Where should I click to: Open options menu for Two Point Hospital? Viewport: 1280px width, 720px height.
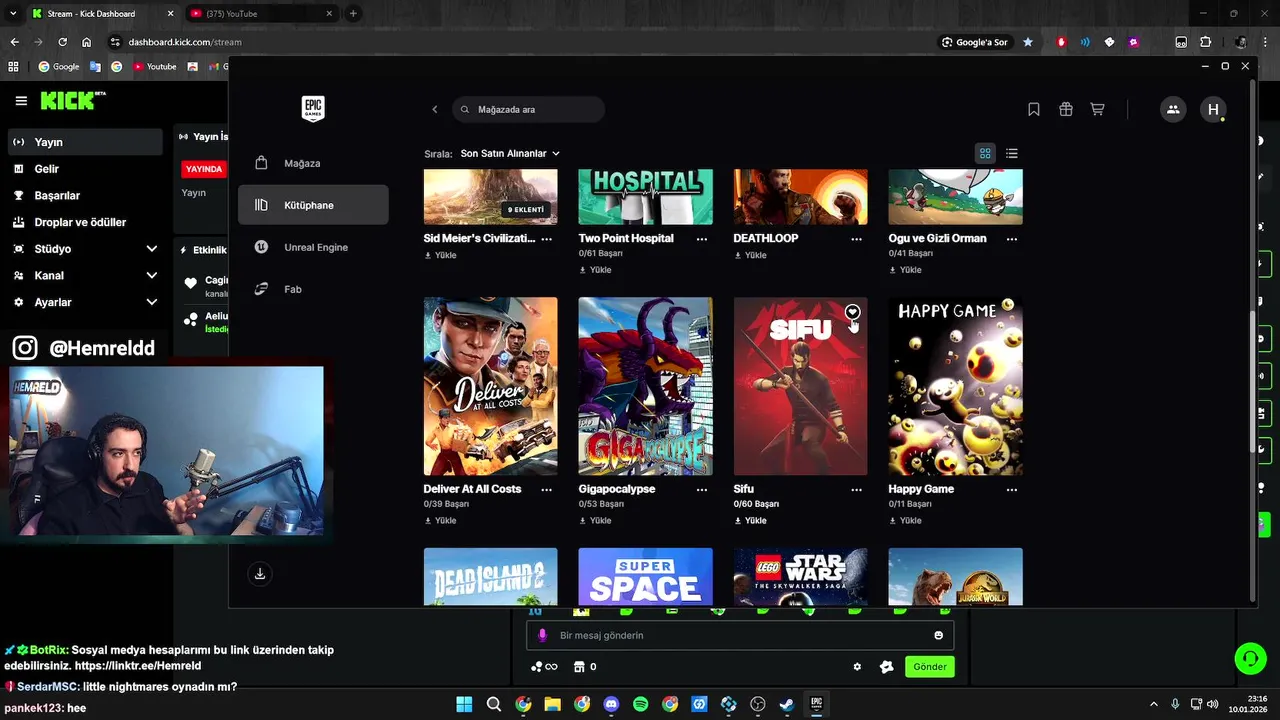(702, 239)
